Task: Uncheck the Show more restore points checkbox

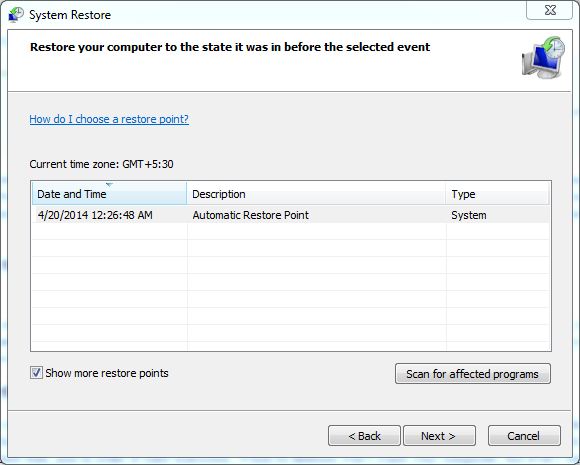Action: 36,373
